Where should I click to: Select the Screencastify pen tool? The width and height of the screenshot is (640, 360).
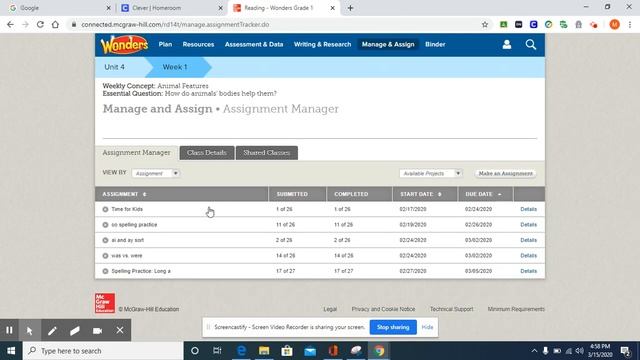click(52, 330)
